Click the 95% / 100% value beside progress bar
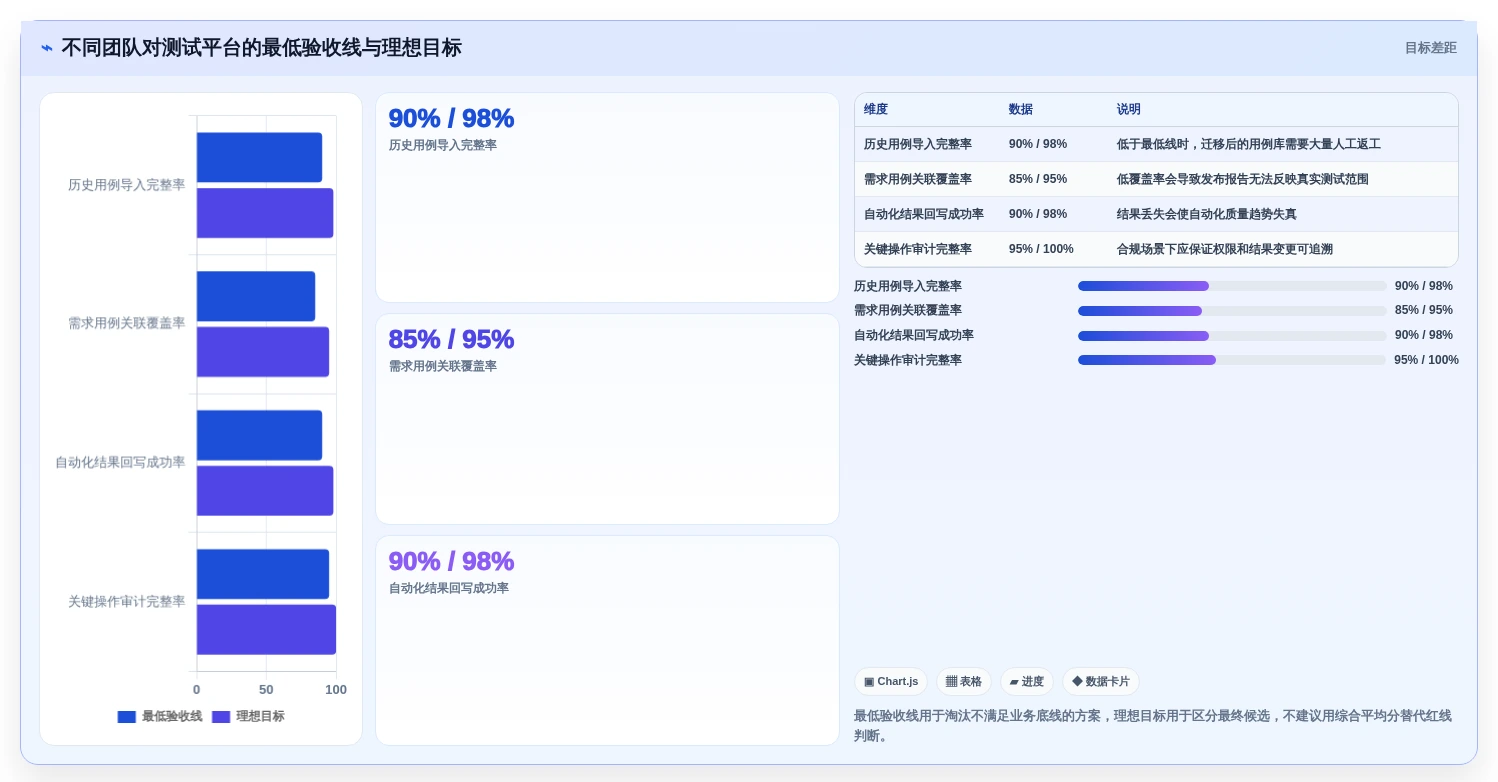This screenshot has width=1498, height=782. [x=1426, y=360]
